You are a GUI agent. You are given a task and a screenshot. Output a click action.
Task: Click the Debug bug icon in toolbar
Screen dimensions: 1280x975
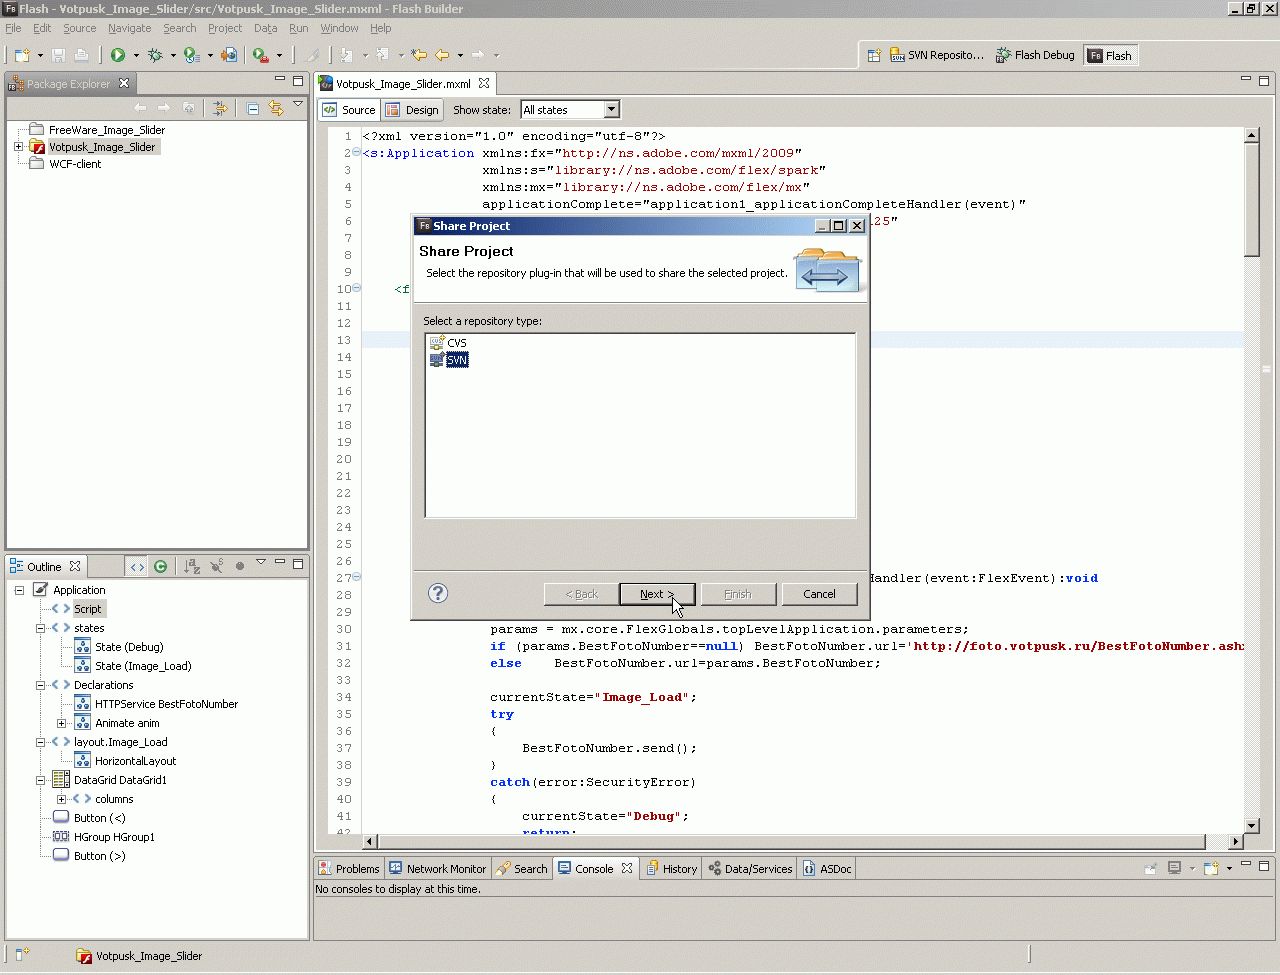(155, 55)
